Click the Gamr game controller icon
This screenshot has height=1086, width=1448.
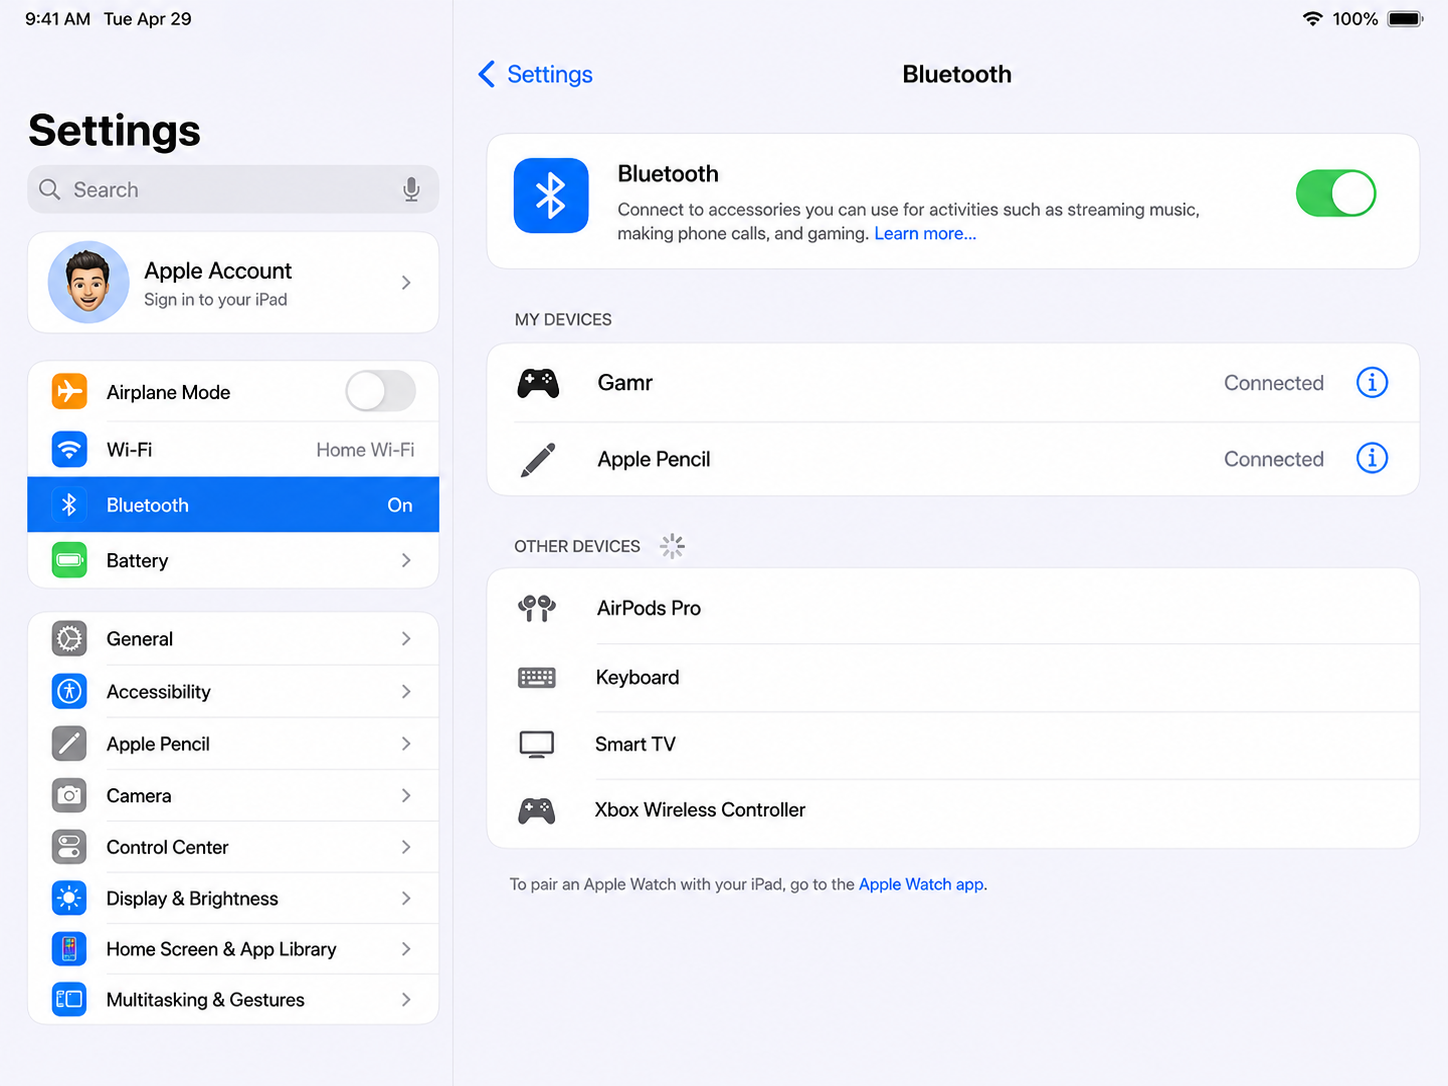[x=538, y=383]
